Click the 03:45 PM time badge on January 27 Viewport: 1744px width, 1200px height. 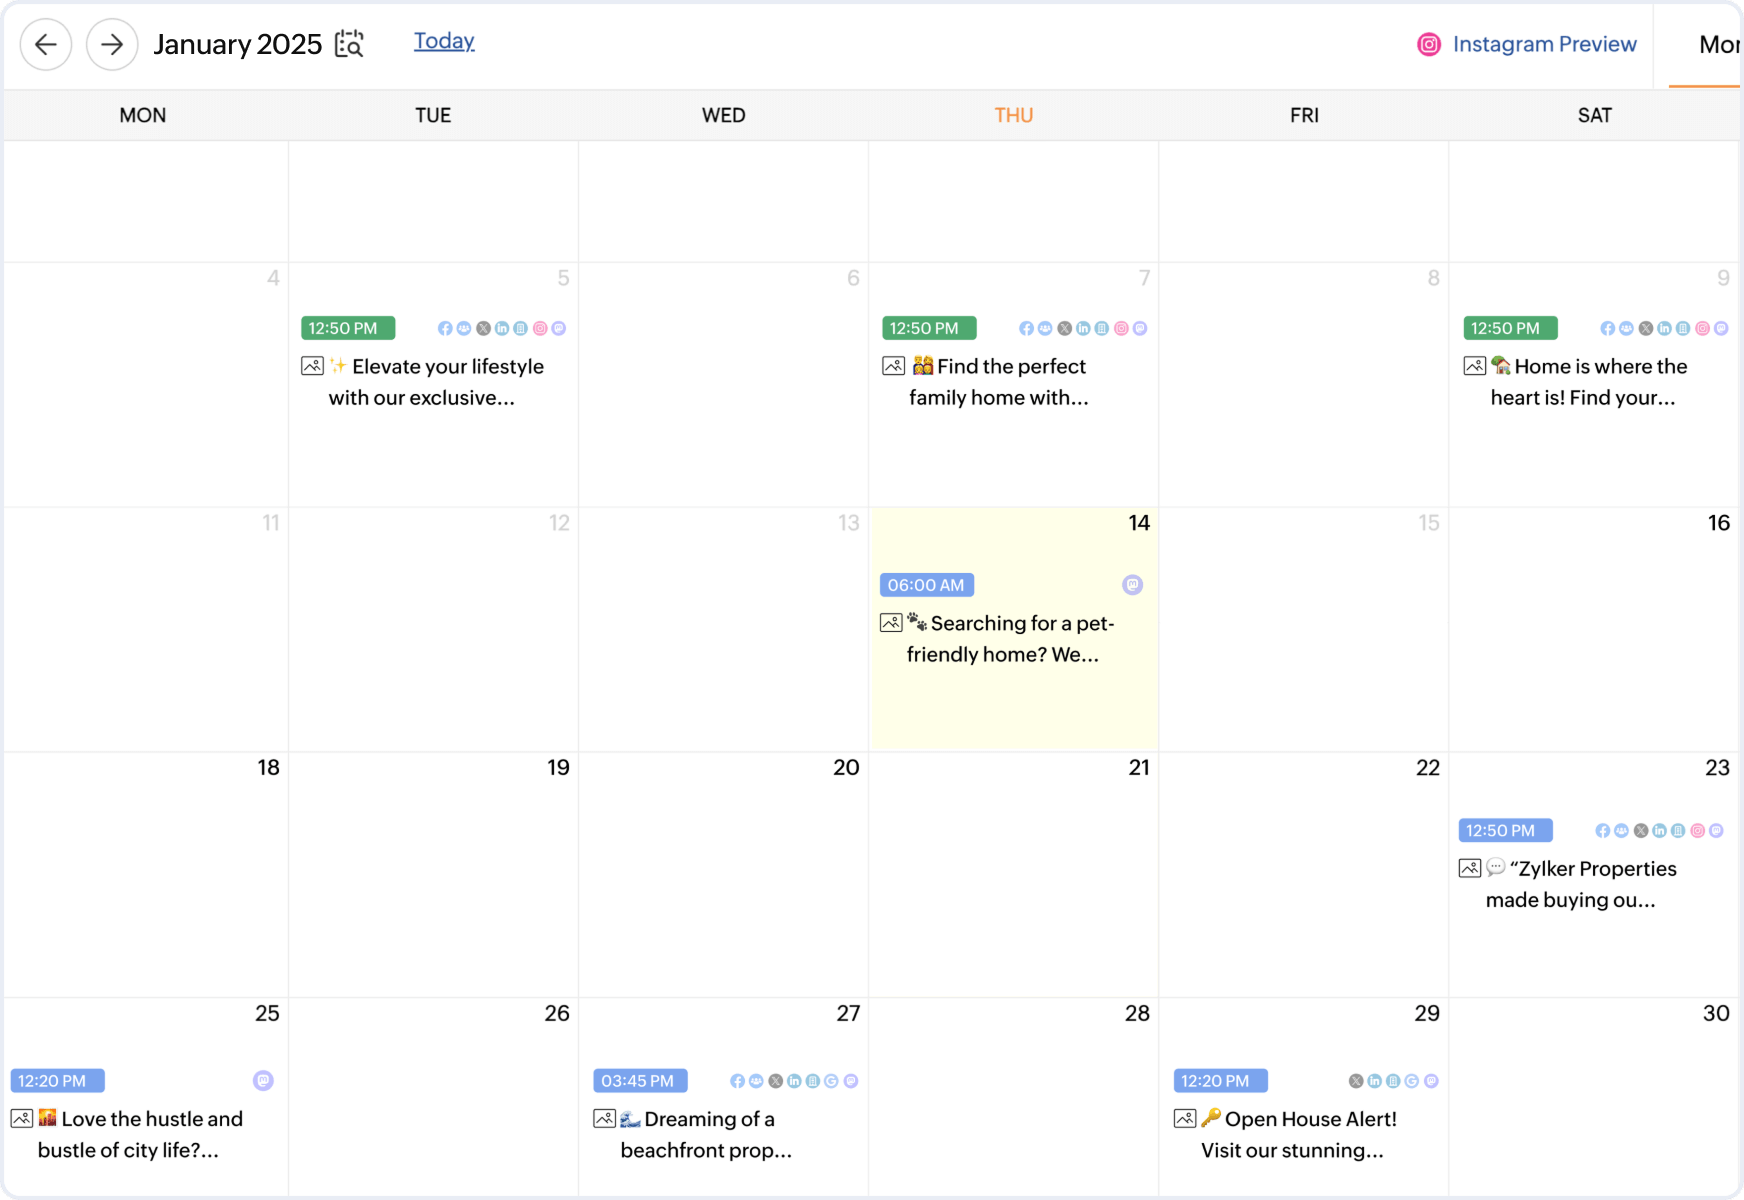pos(640,1081)
